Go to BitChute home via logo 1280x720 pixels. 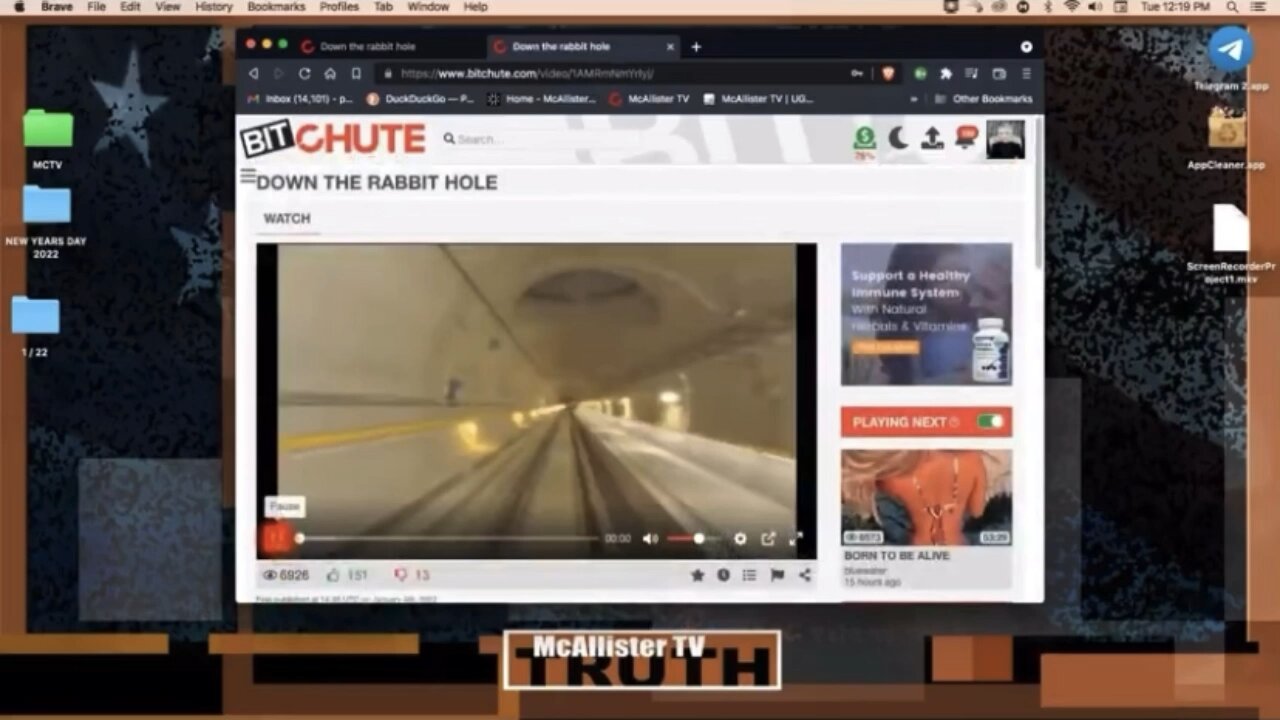pyautogui.click(x=333, y=139)
